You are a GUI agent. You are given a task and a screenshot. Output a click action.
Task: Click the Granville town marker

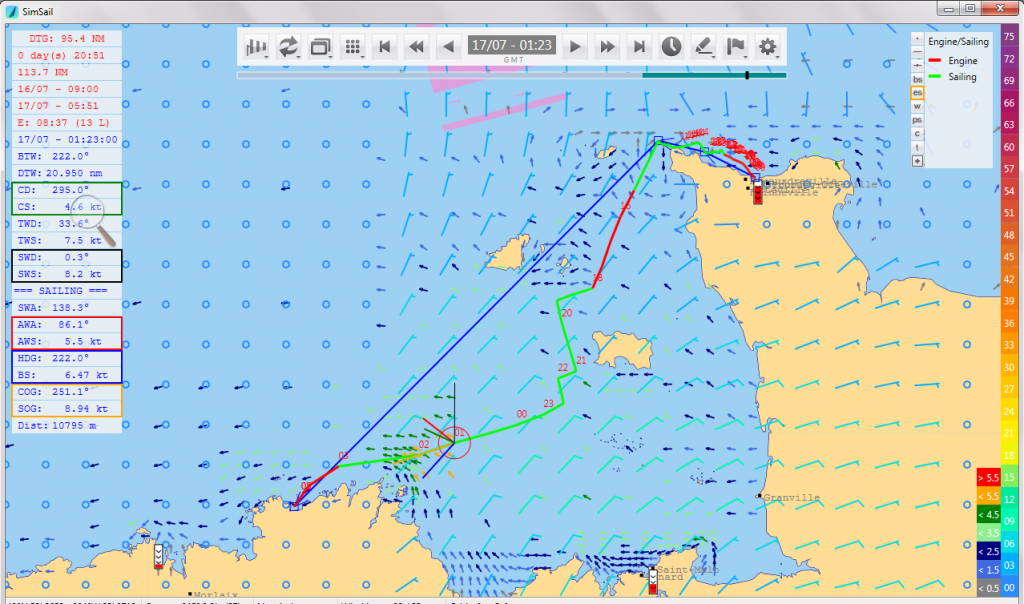[x=758, y=497]
